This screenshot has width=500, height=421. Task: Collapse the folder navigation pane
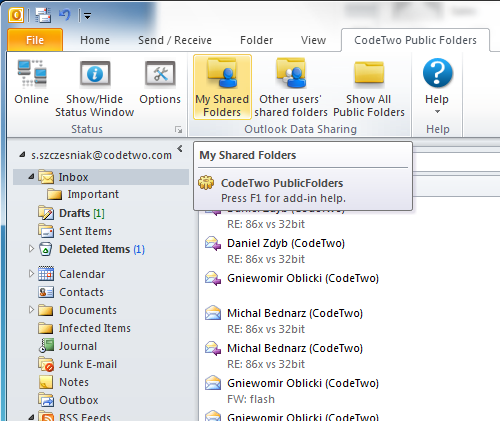pyautogui.click(x=180, y=149)
